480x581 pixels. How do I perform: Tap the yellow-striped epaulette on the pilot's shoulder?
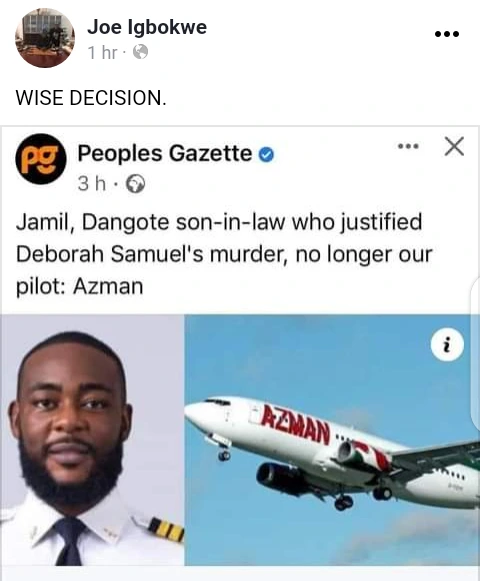[x=166, y=530]
